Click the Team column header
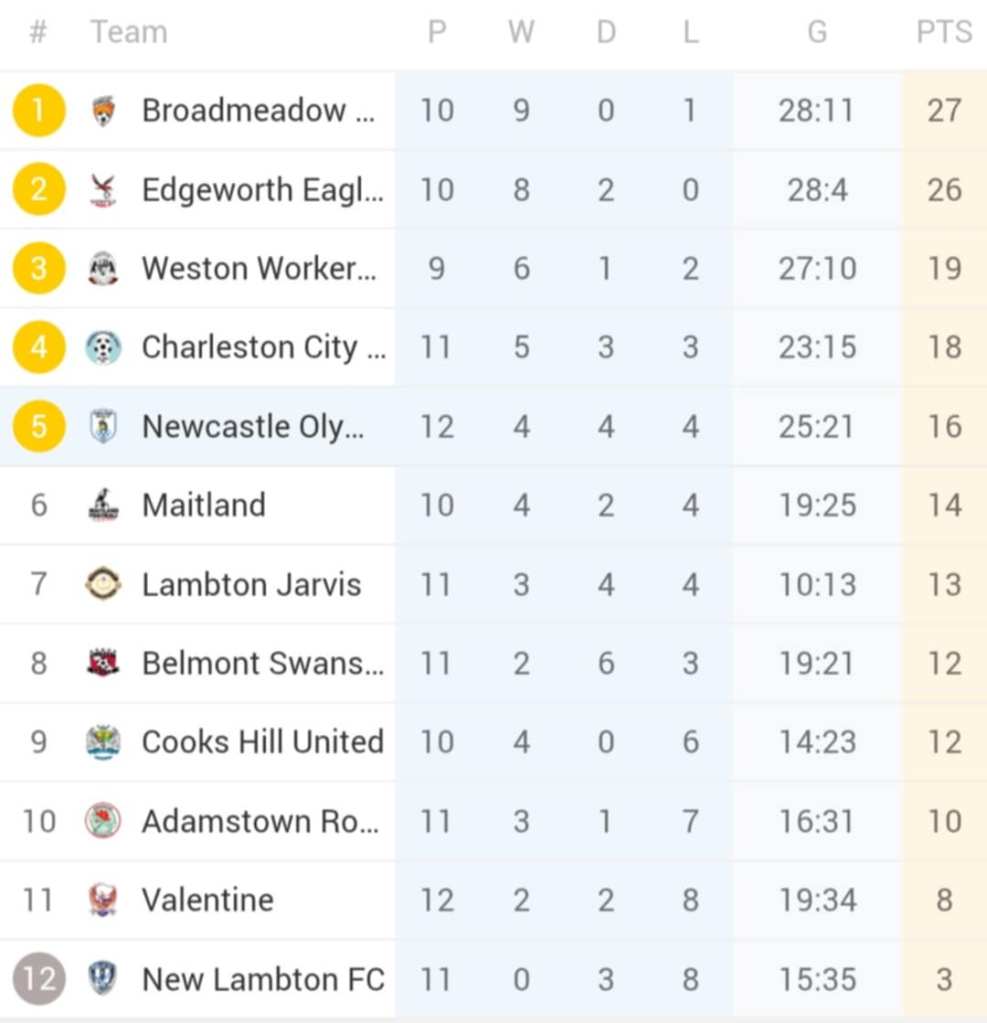This screenshot has height=1023, width=987. pos(129,32)
